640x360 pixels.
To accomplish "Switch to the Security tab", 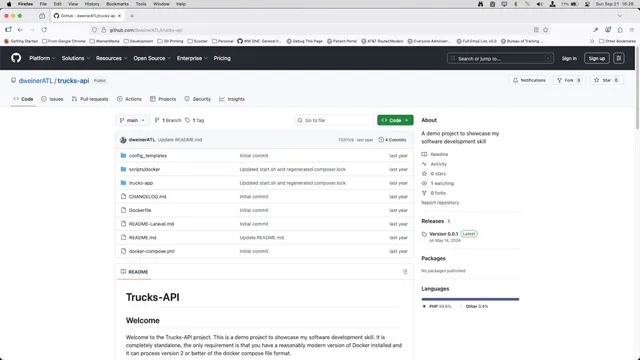I will [x=198, y=99].
